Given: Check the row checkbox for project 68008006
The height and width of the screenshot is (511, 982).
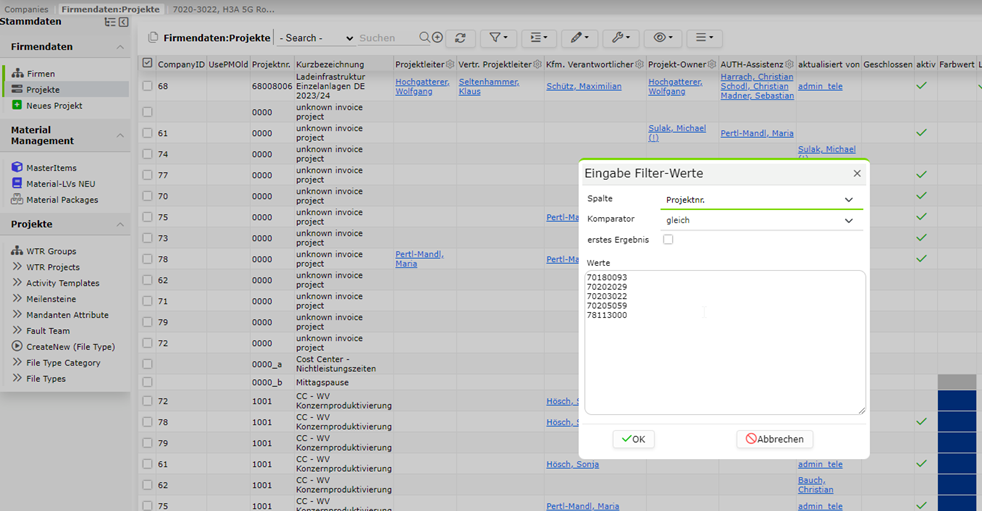Looking at the screenshot, I should pos(147,86).
